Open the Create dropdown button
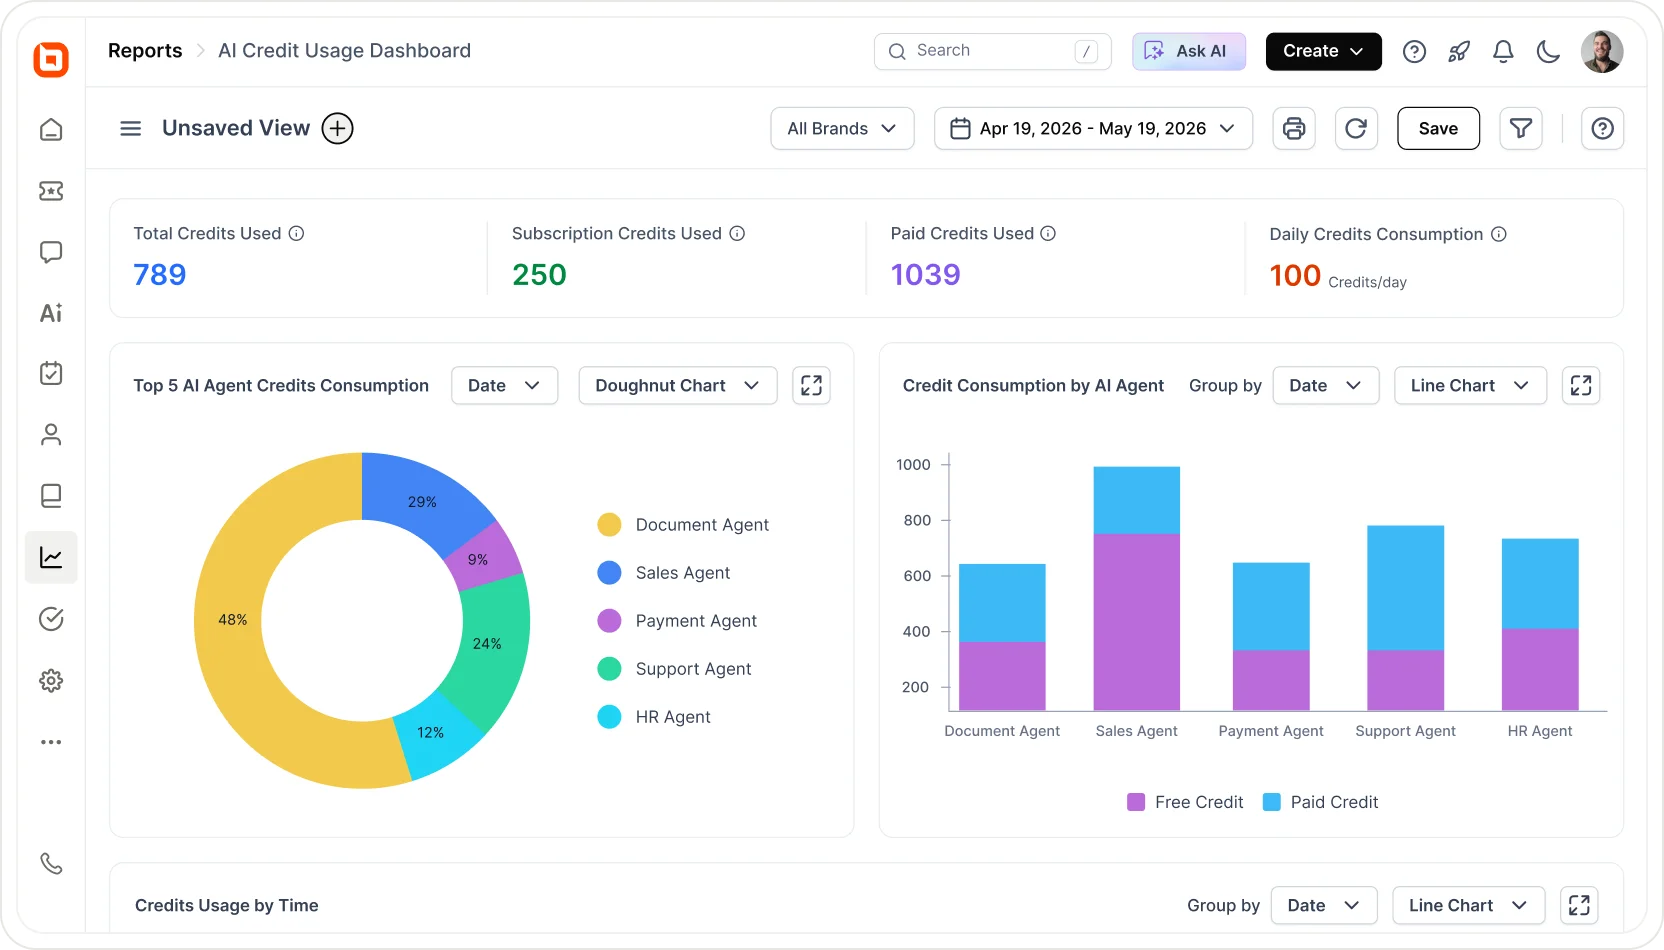Screen dimensions: 1664x950 [1323, 51]
